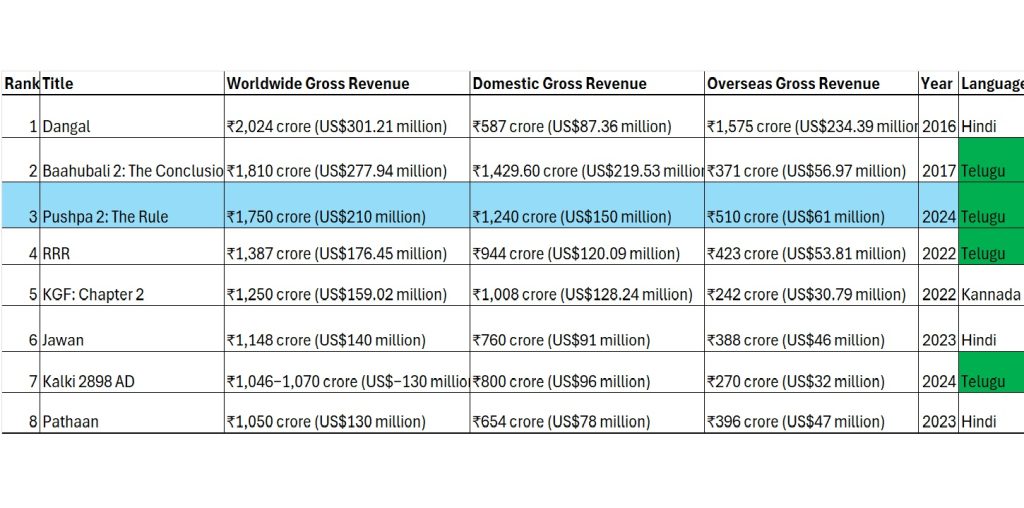Select the Jawan title cell

pos(132,328)
